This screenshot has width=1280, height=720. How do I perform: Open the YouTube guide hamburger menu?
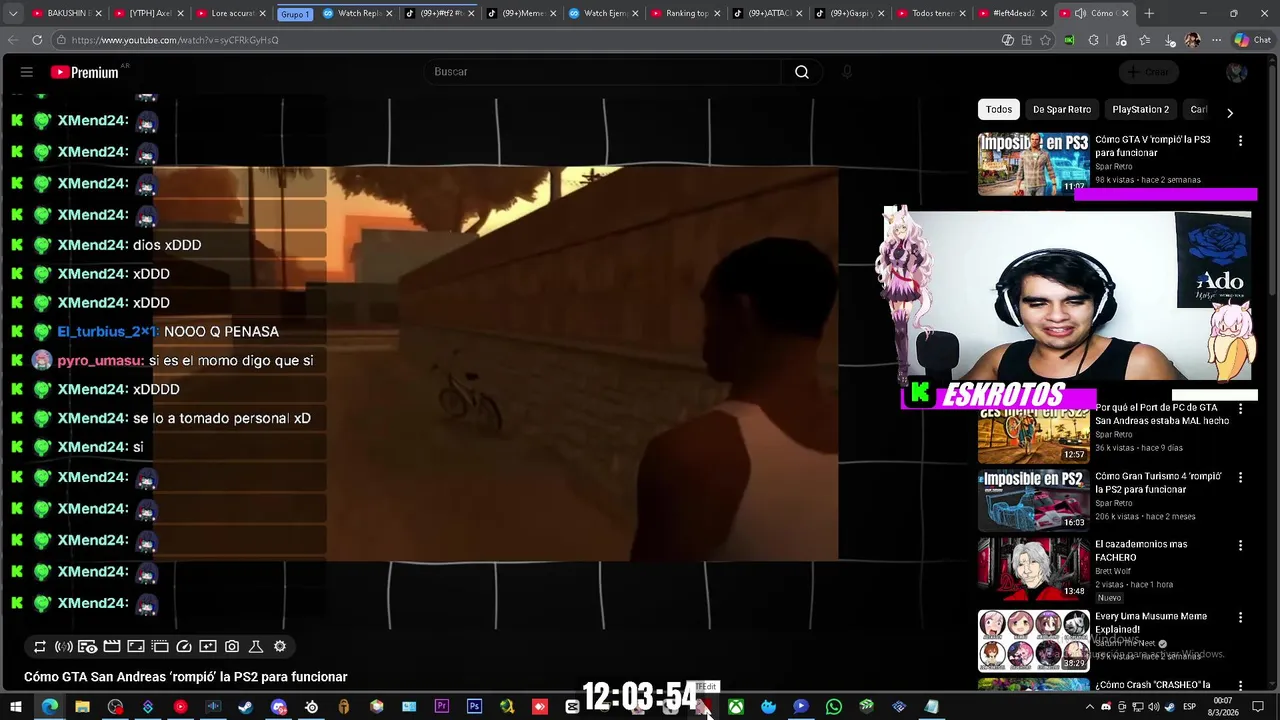[x=27, y=72]
